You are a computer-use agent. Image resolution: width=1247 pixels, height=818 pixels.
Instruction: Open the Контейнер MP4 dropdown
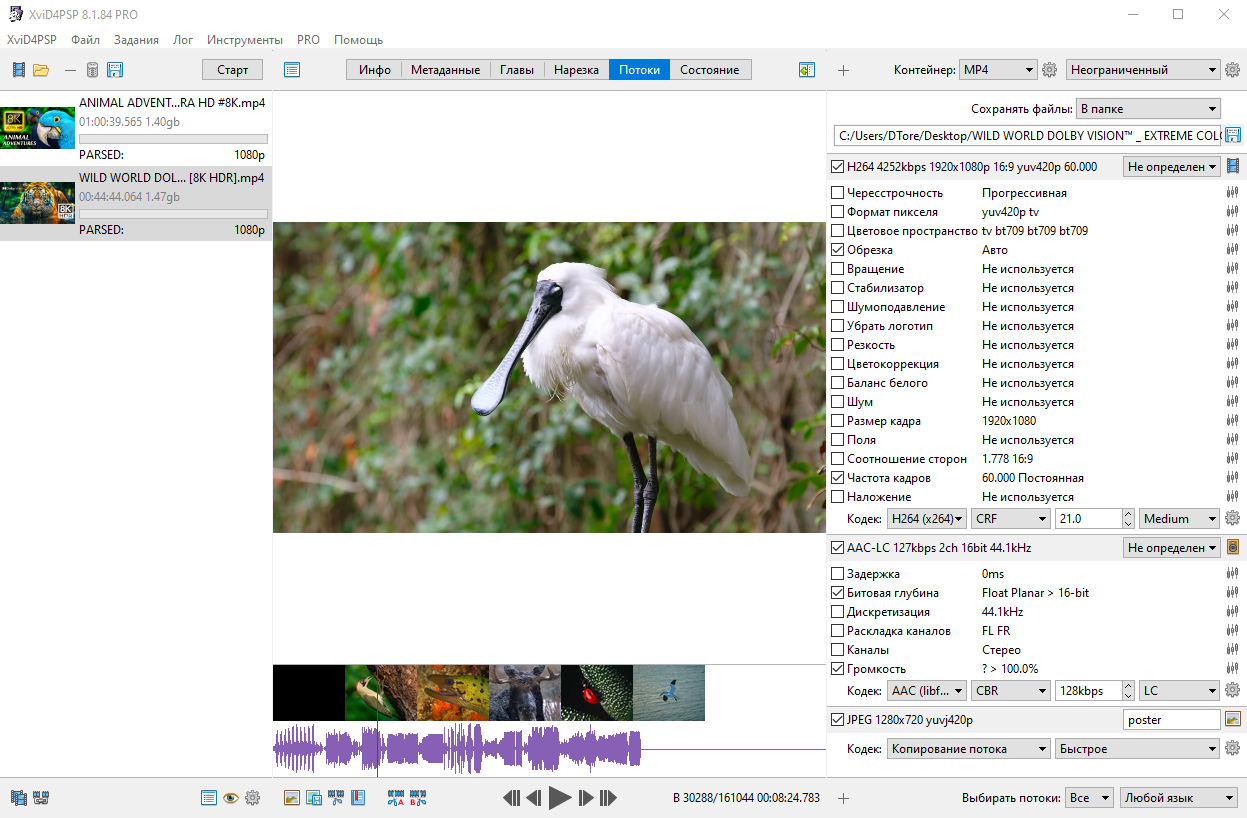coord(997,70)
